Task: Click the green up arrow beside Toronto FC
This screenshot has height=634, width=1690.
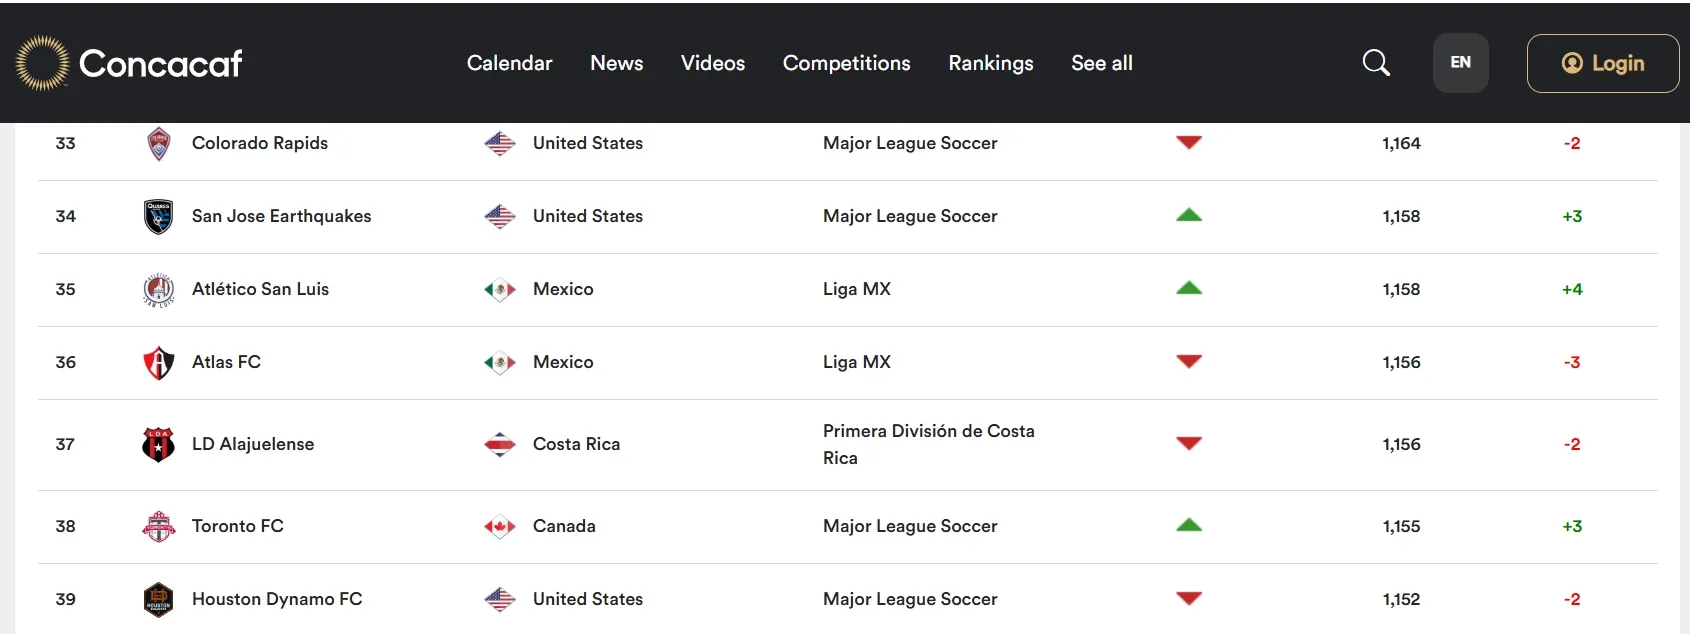Action: coord(1189,526)
